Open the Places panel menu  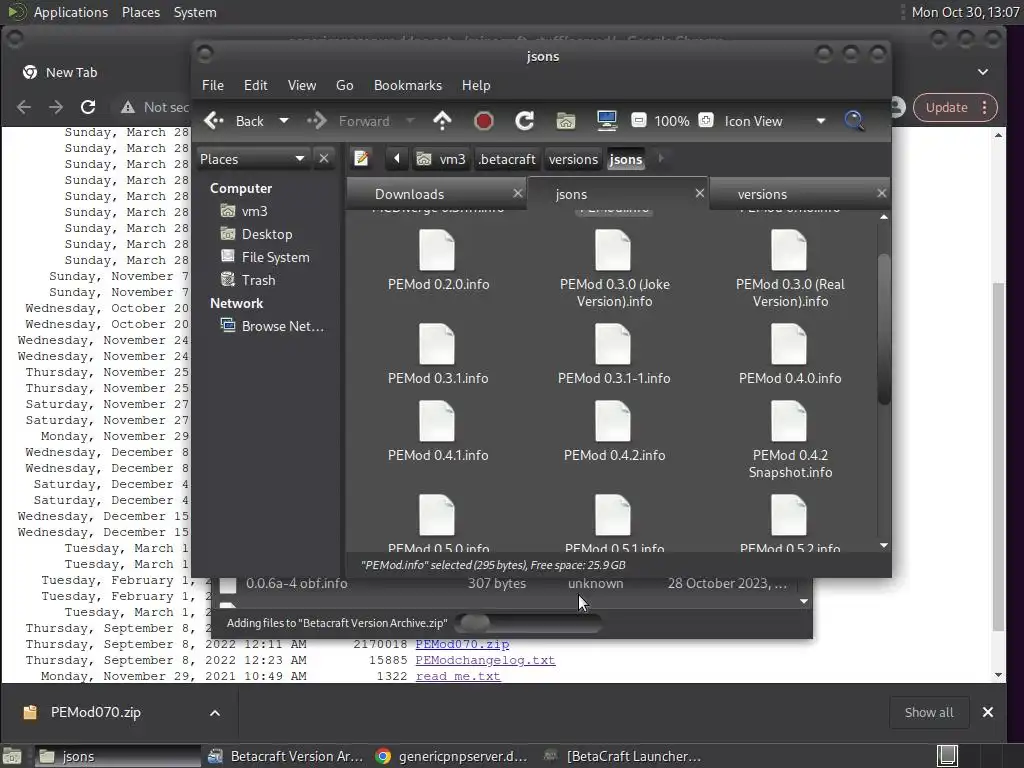pyautogui.click(x=140, y=12)
